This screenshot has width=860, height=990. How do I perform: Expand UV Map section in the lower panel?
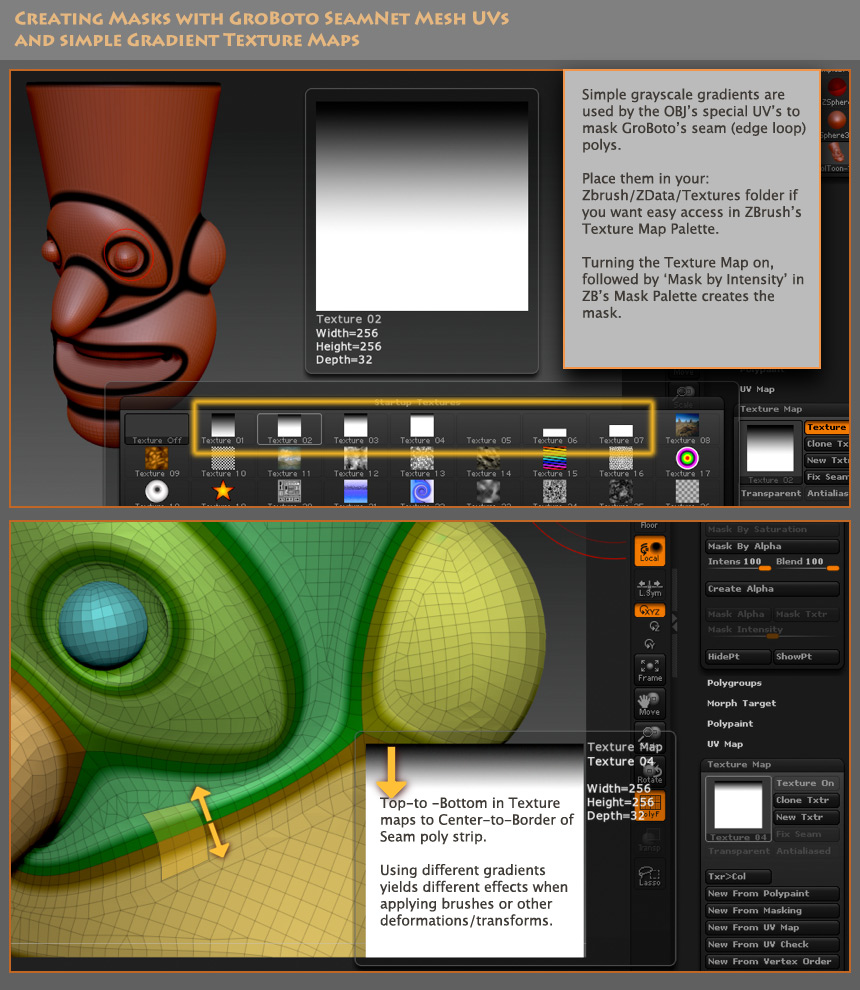pyautogui.click(x=725, y=744)
